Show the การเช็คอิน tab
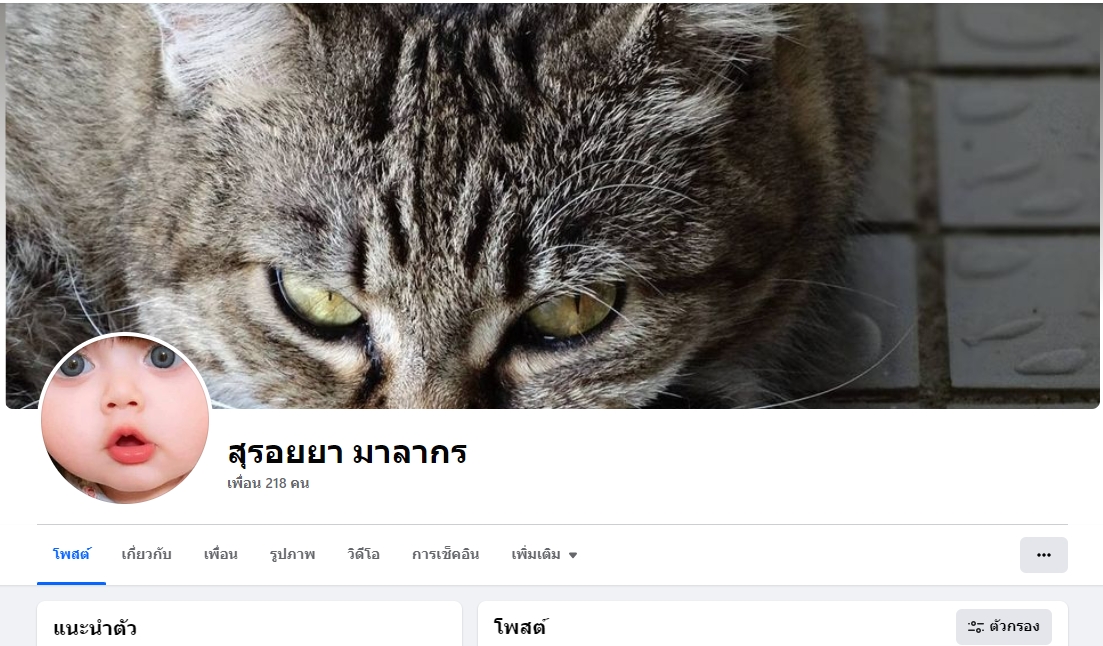 pyautogui.click(x=445, y=555)
